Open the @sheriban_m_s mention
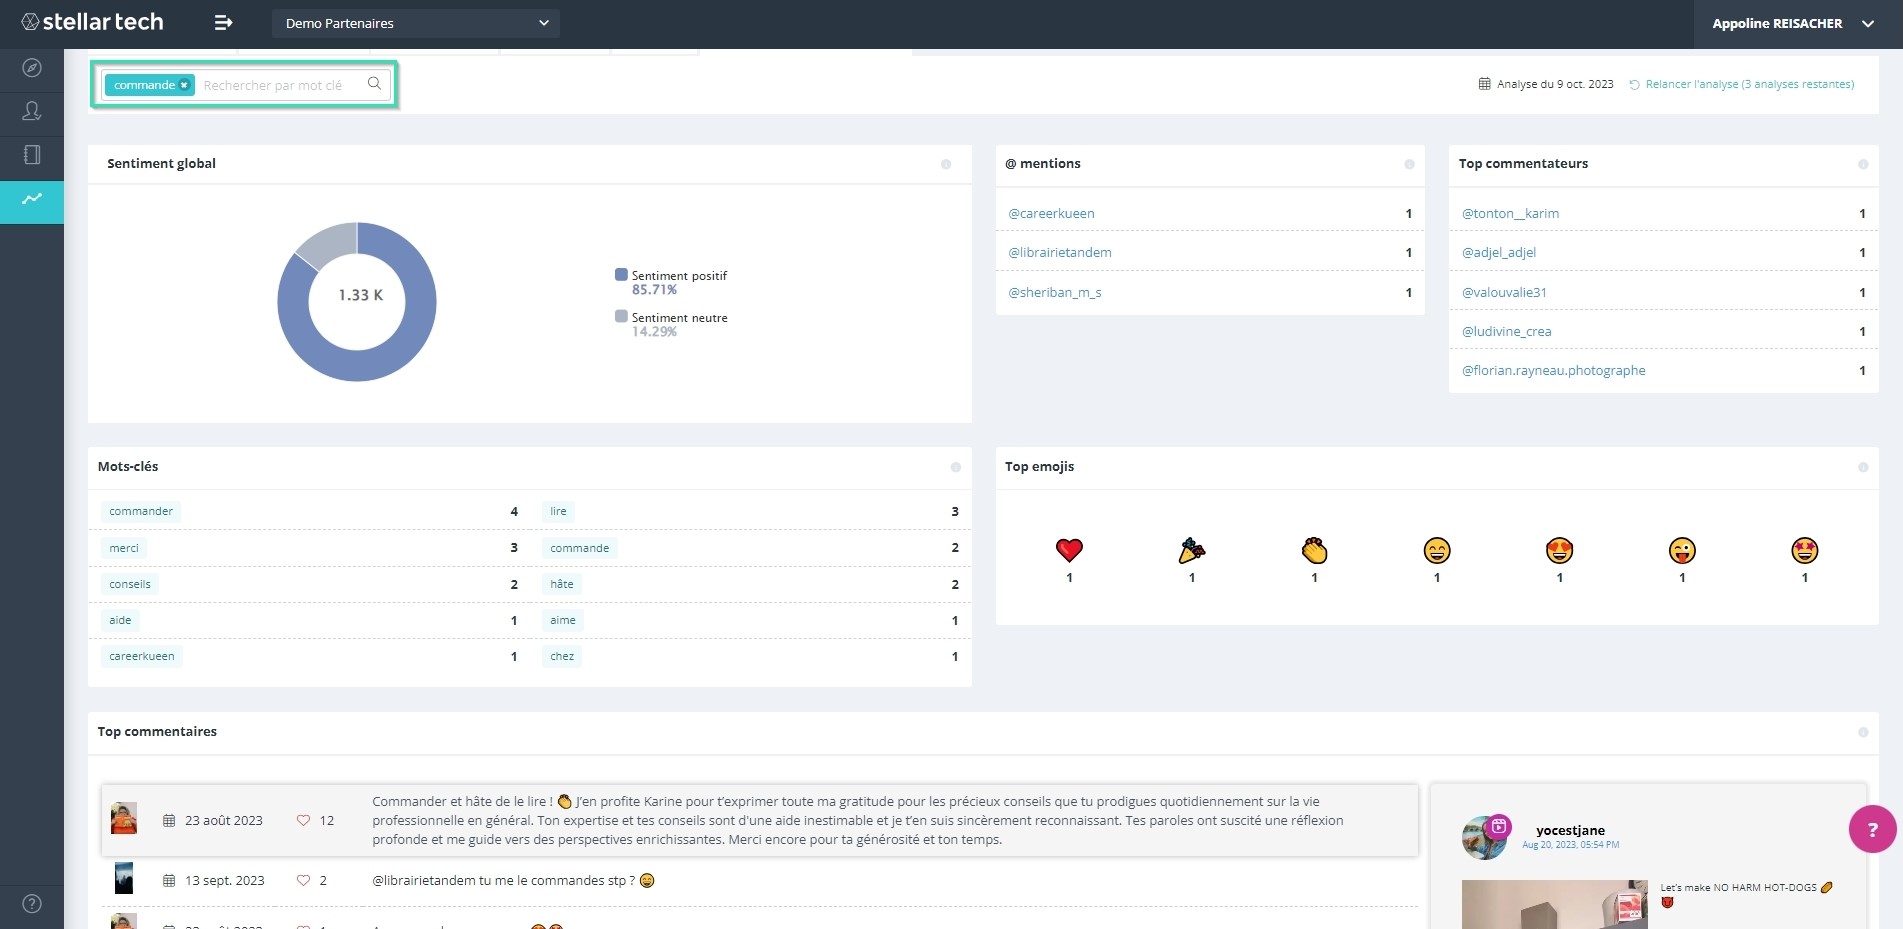 click(1055, 292)
